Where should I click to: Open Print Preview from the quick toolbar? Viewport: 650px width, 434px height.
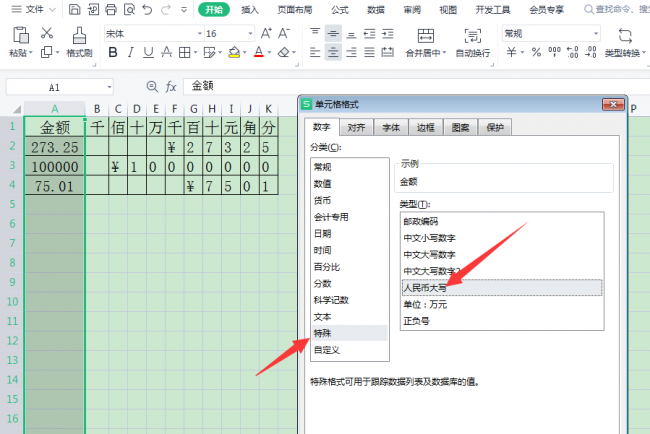[129, 9]
